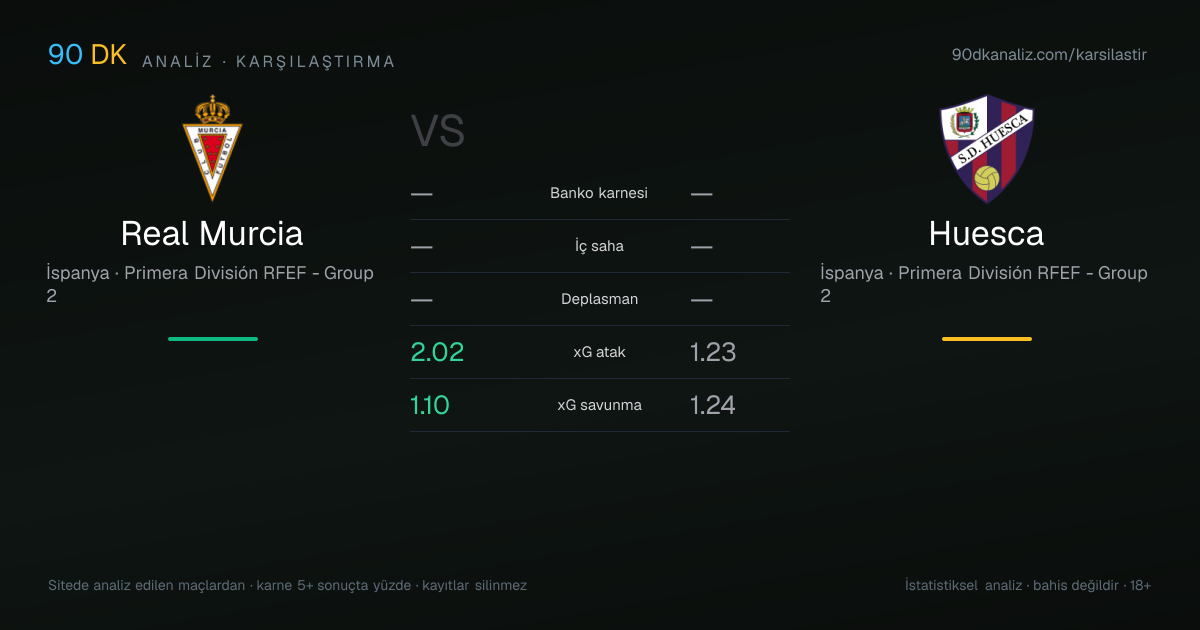The height and width of the screenshot is (630, 1200).
Task: Click the Deplasman row label
Action: pos(599,299)
